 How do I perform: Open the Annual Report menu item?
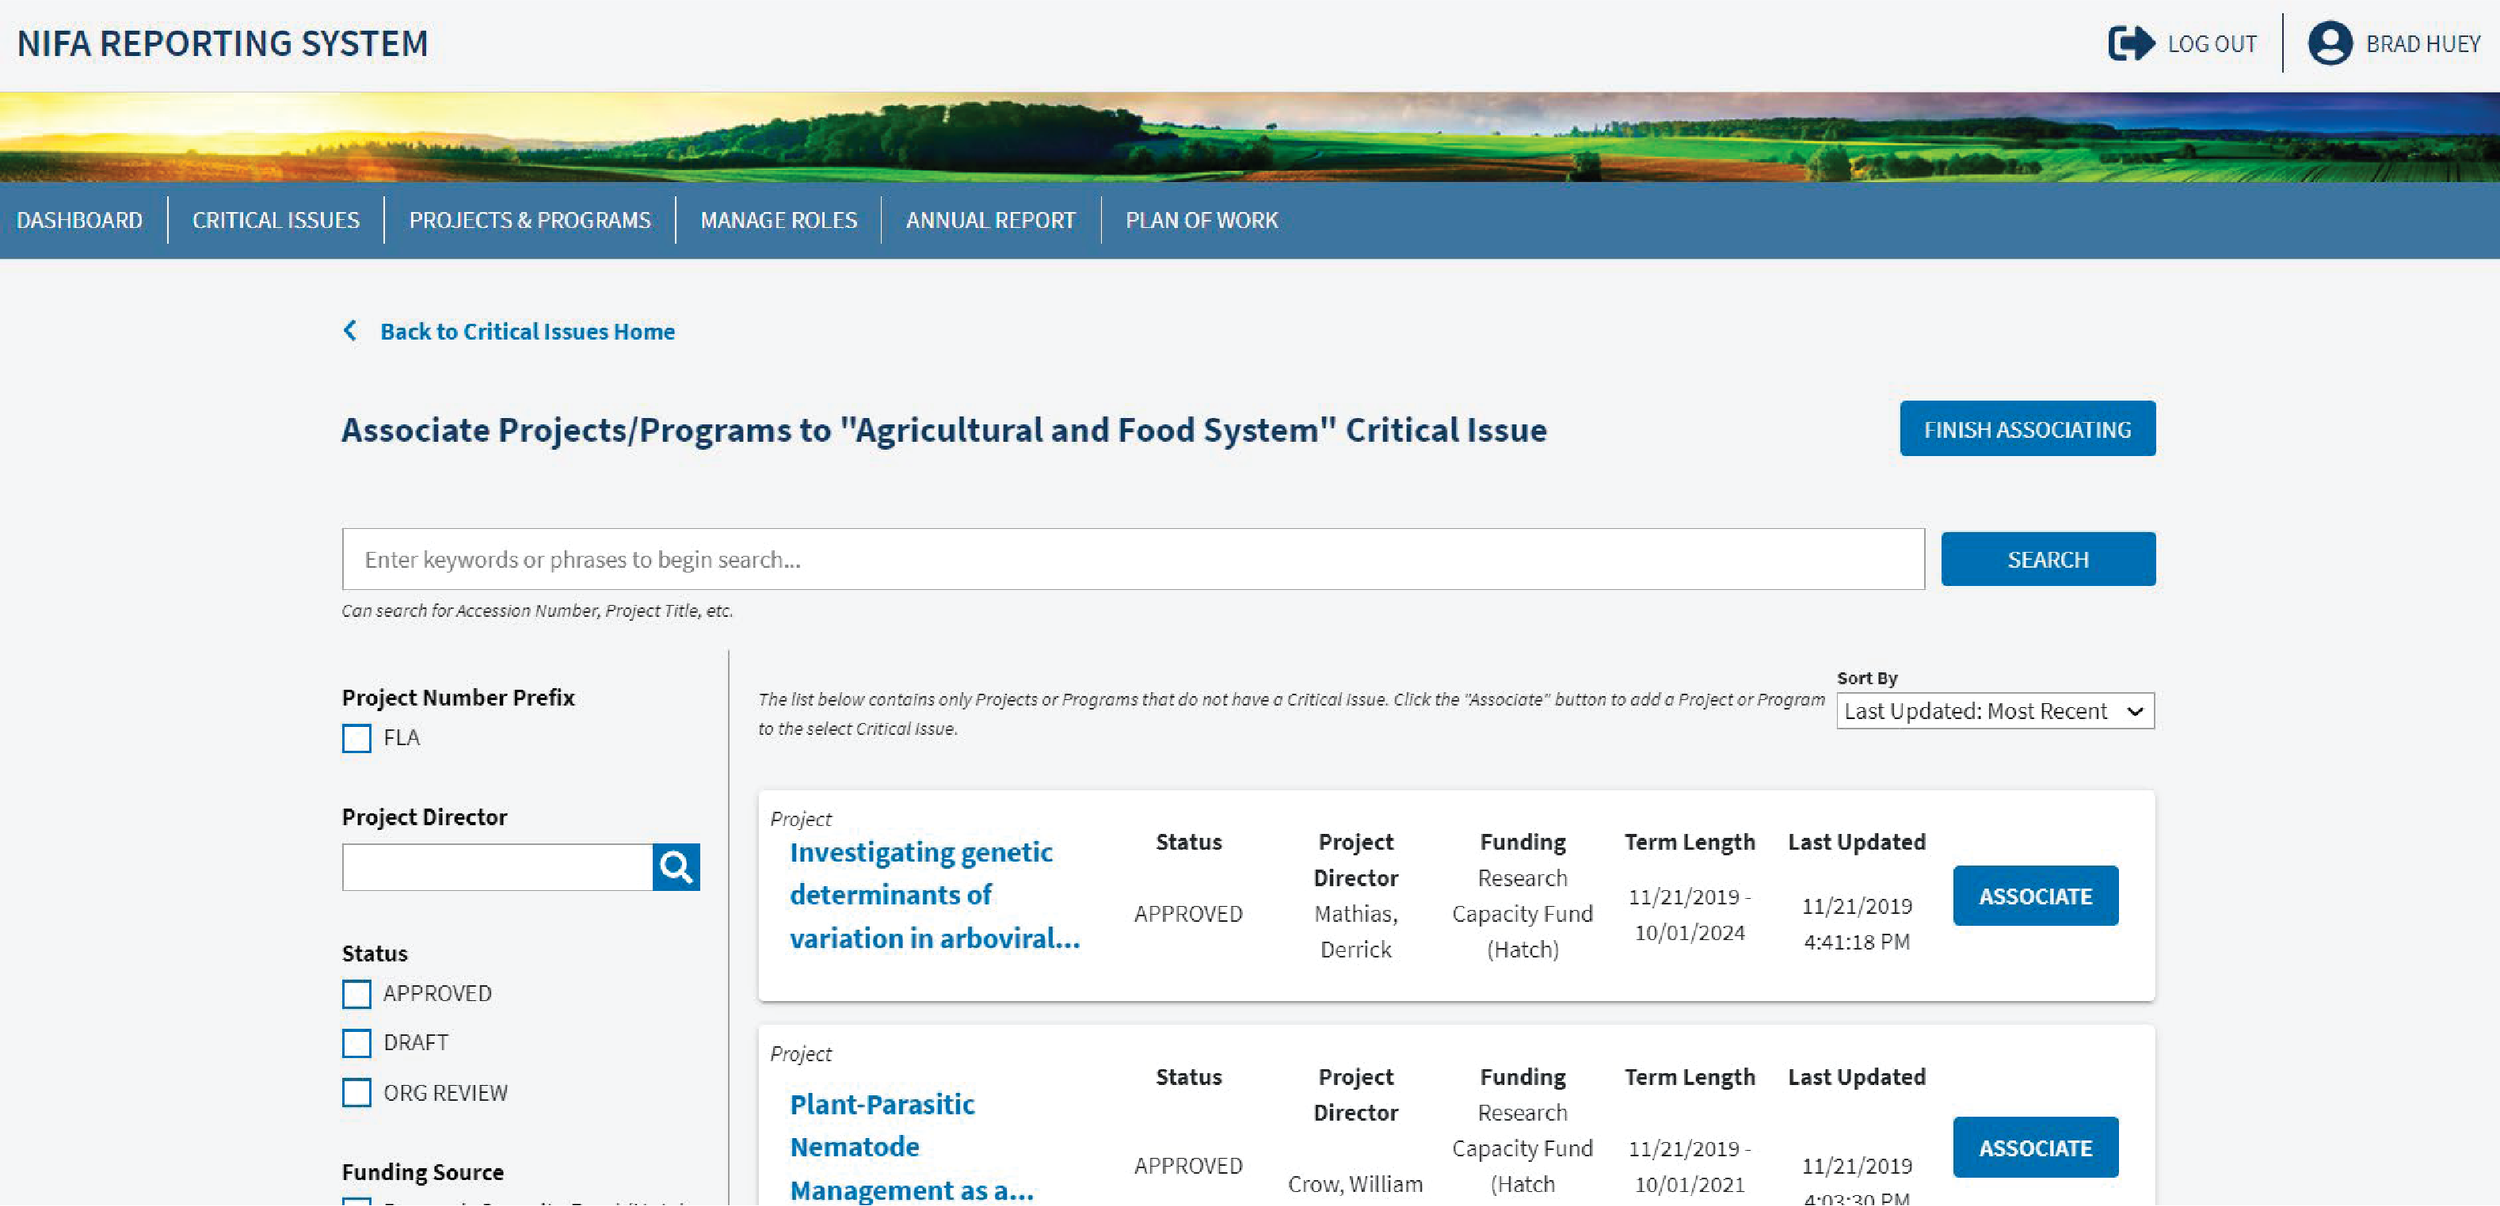pyautogui.click(x=990, y=220)
